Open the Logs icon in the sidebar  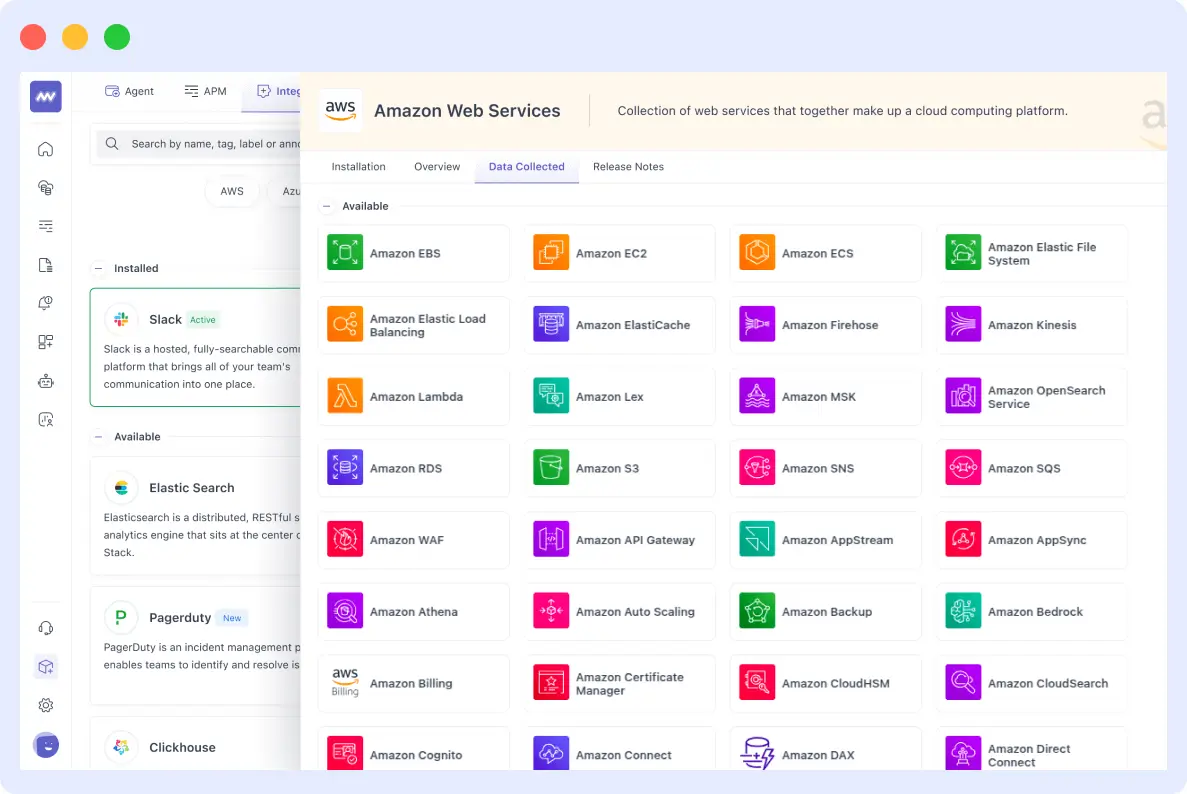45,226
